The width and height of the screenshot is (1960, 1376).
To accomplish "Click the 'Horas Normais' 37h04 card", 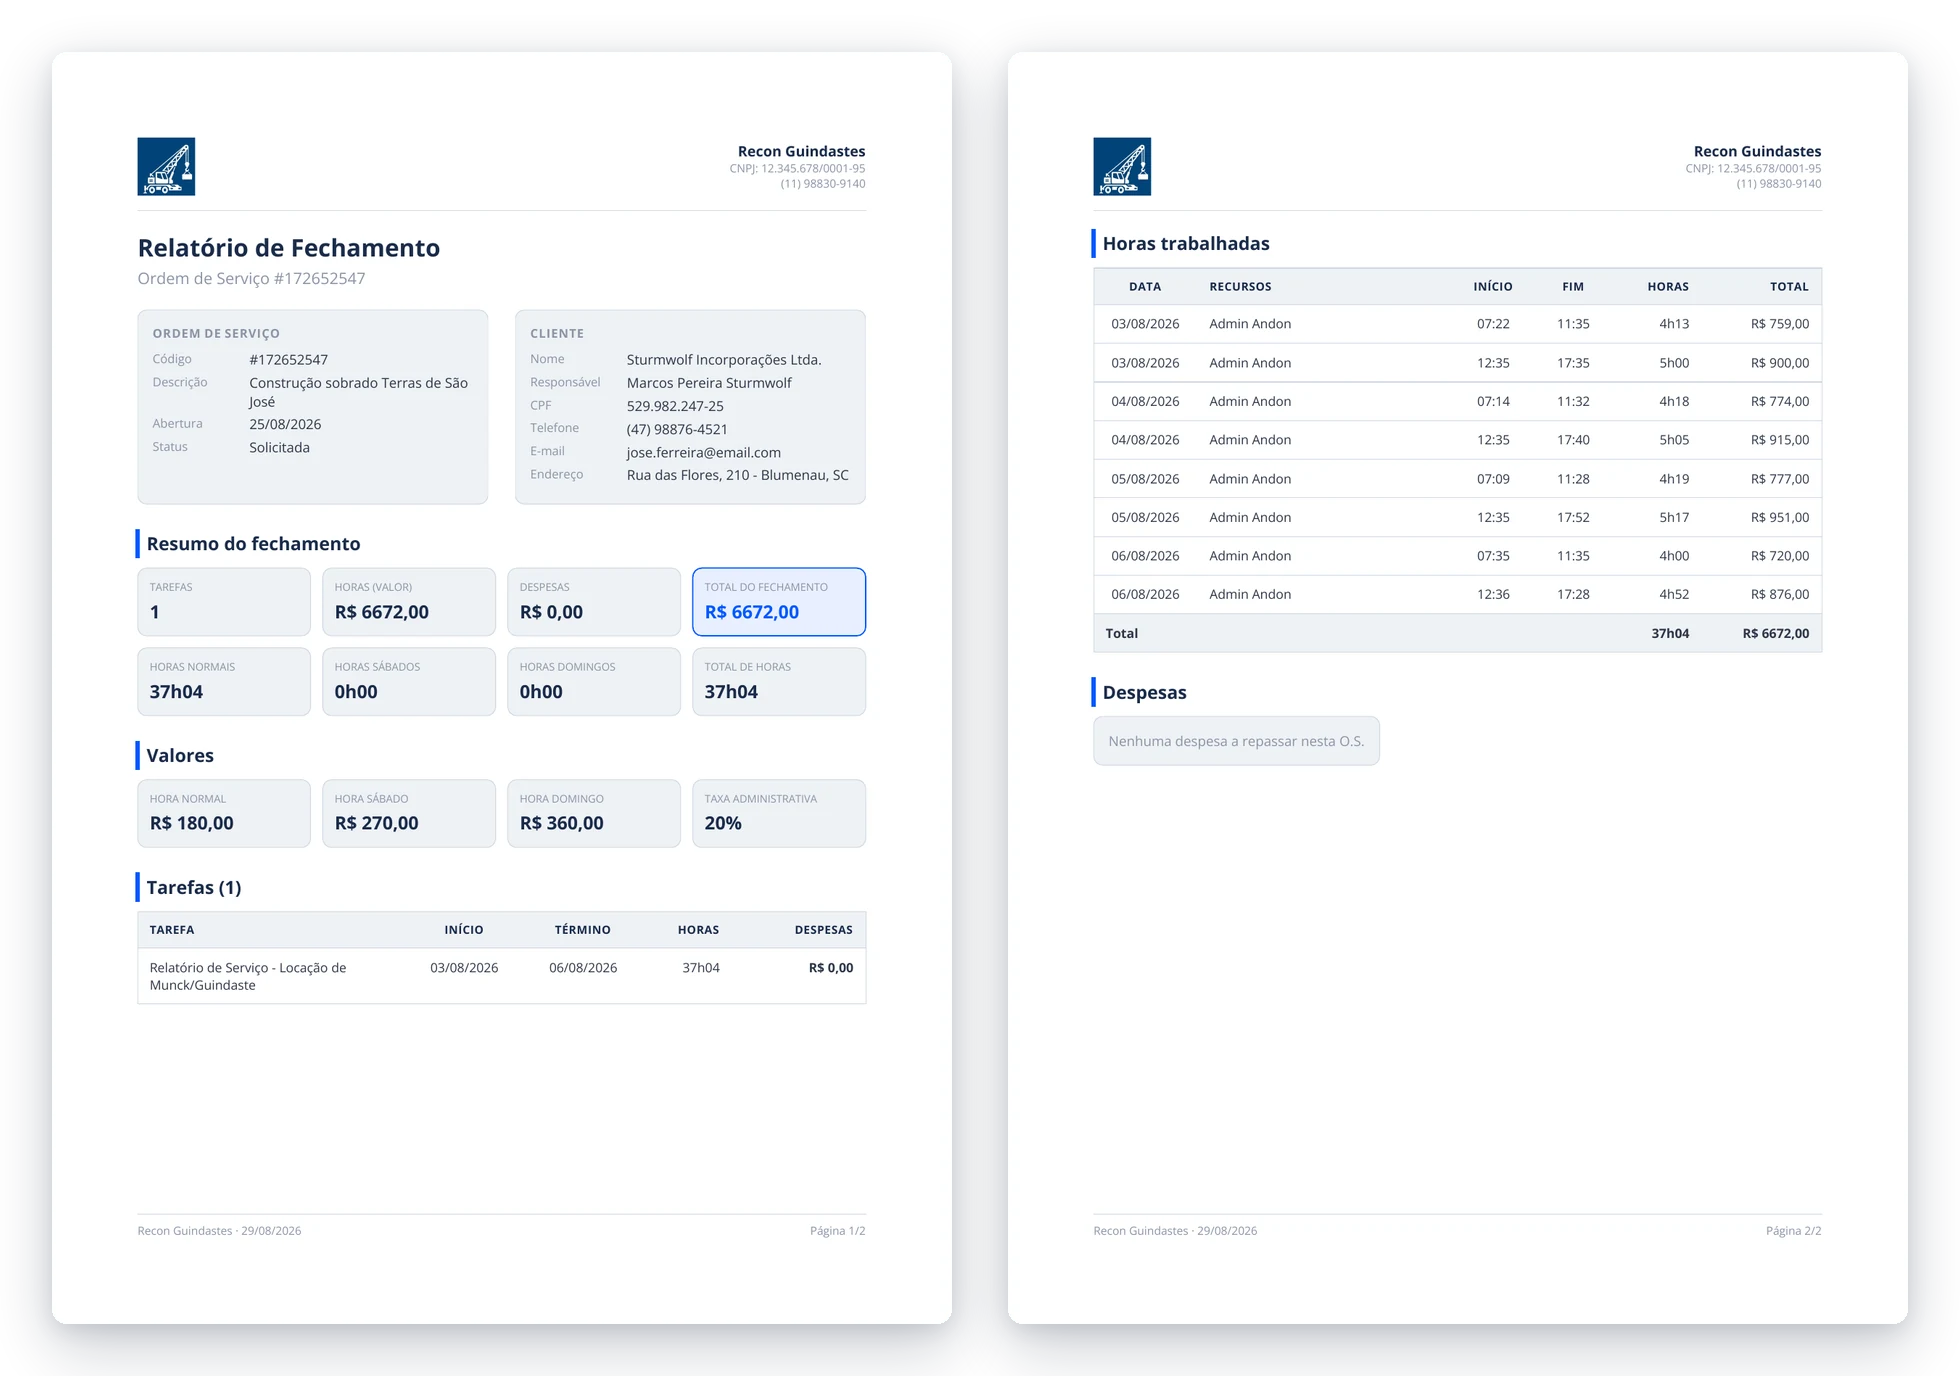I will coord(224,682).
